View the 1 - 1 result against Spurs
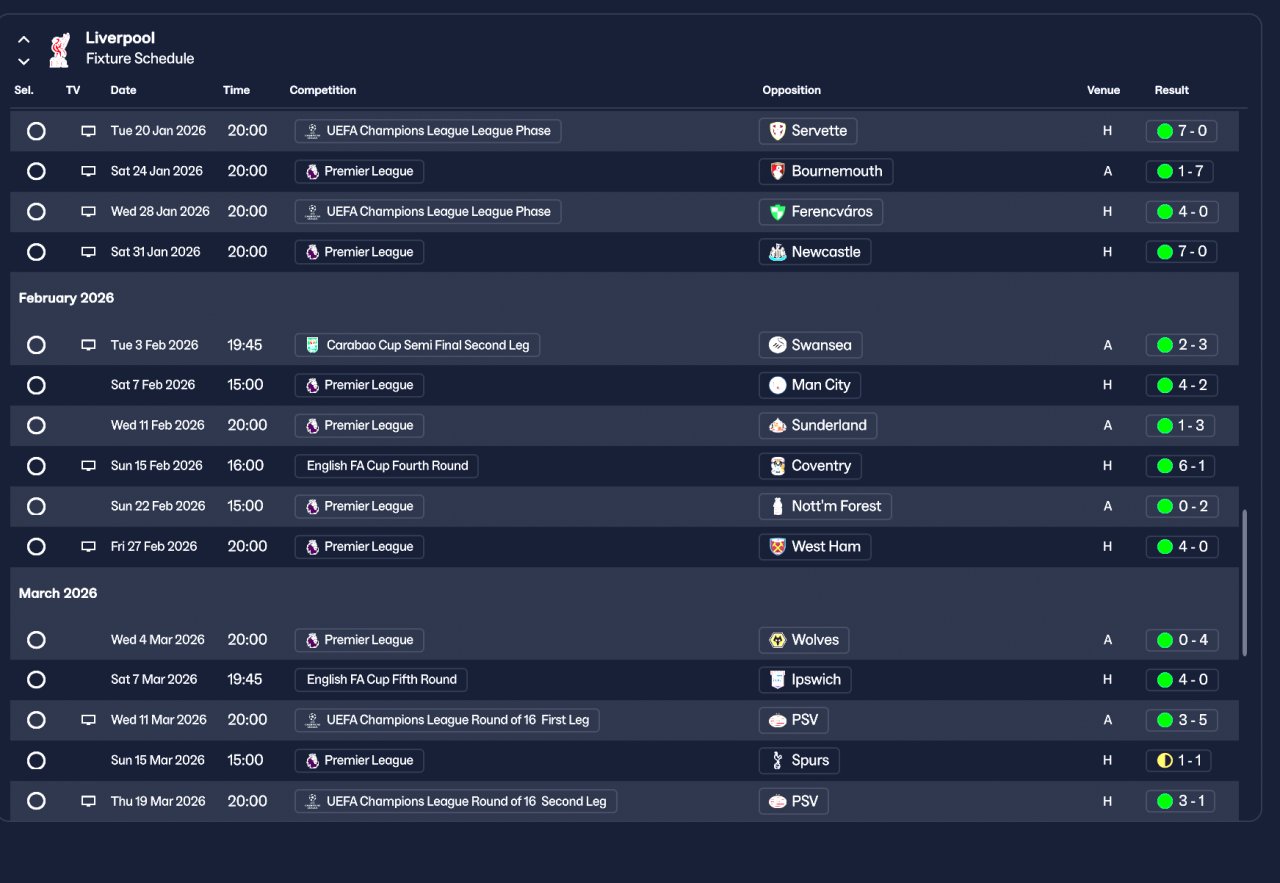This screenshot has height=883, width=1280. (1179, 761)
